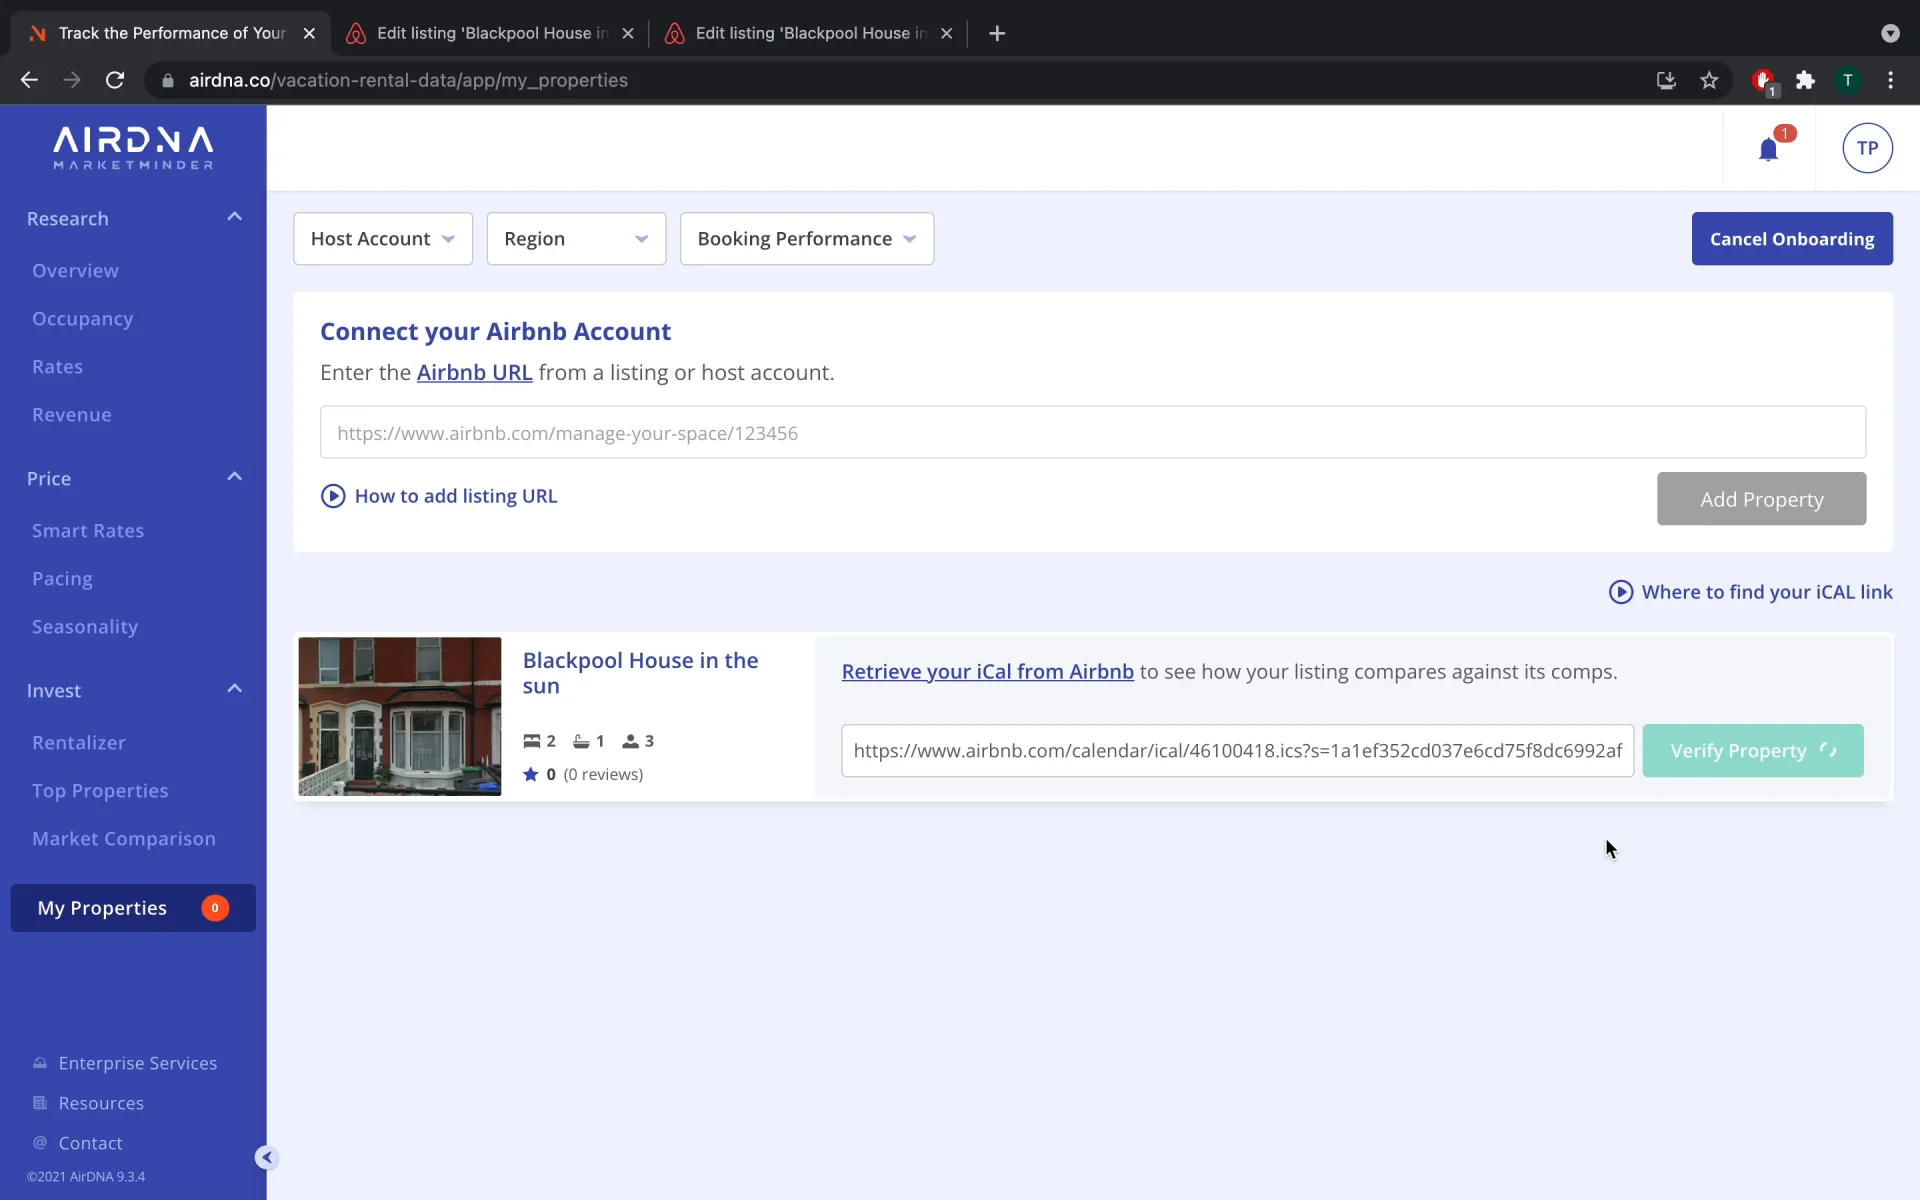Open the Region dropdown
The image size is (1920, 1200).
(x=576, y=239)
